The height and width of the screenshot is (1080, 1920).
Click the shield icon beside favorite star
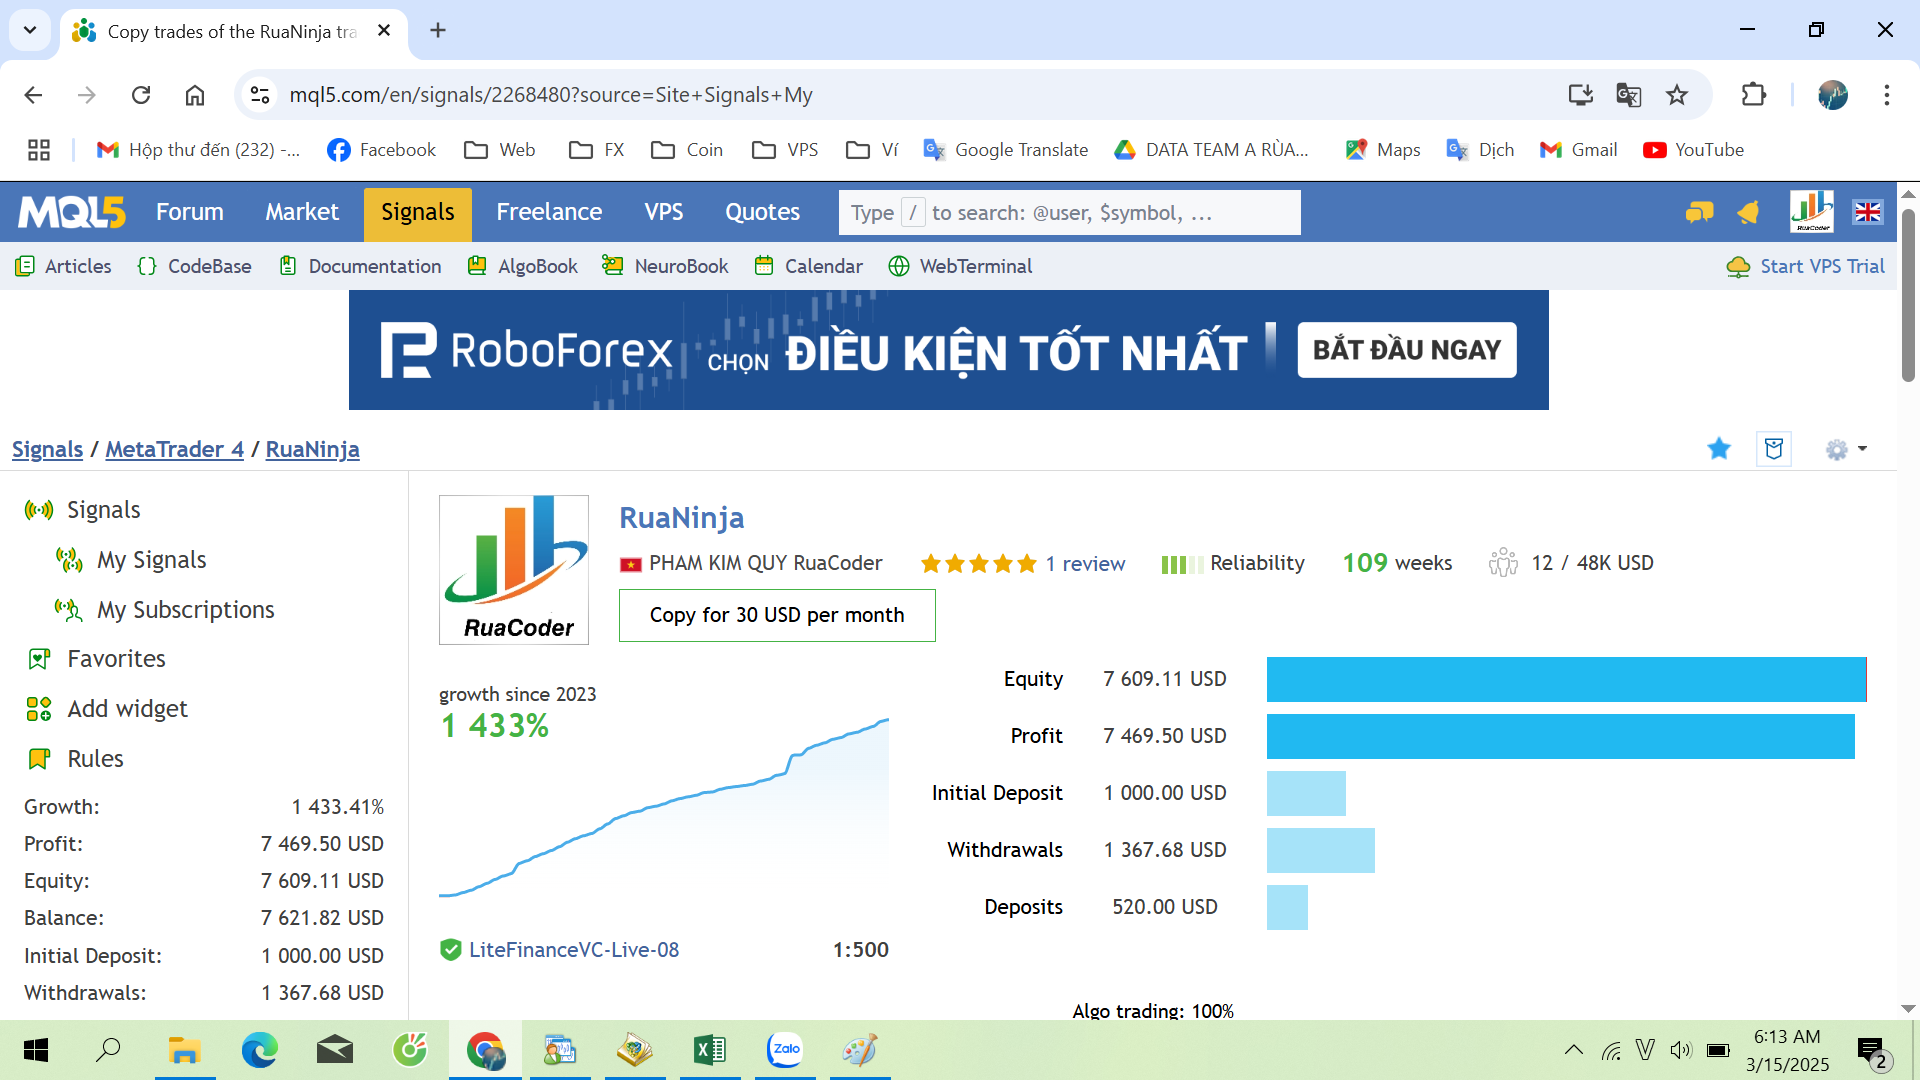click(x=1774, y=449)
